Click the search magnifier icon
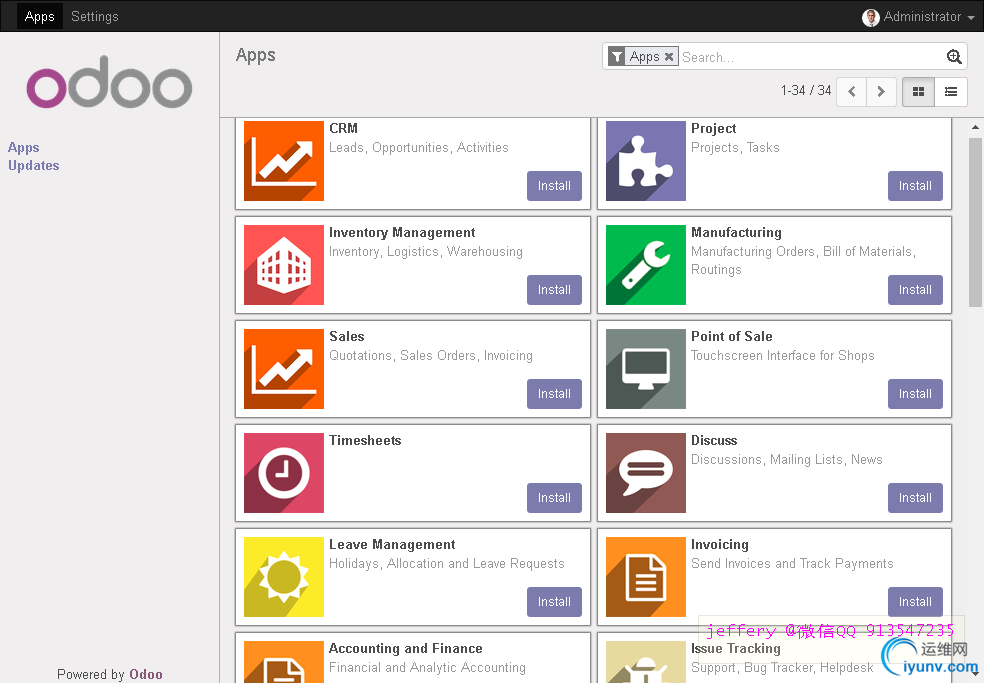The image size is (984, 683). click(x=954, y=56)
